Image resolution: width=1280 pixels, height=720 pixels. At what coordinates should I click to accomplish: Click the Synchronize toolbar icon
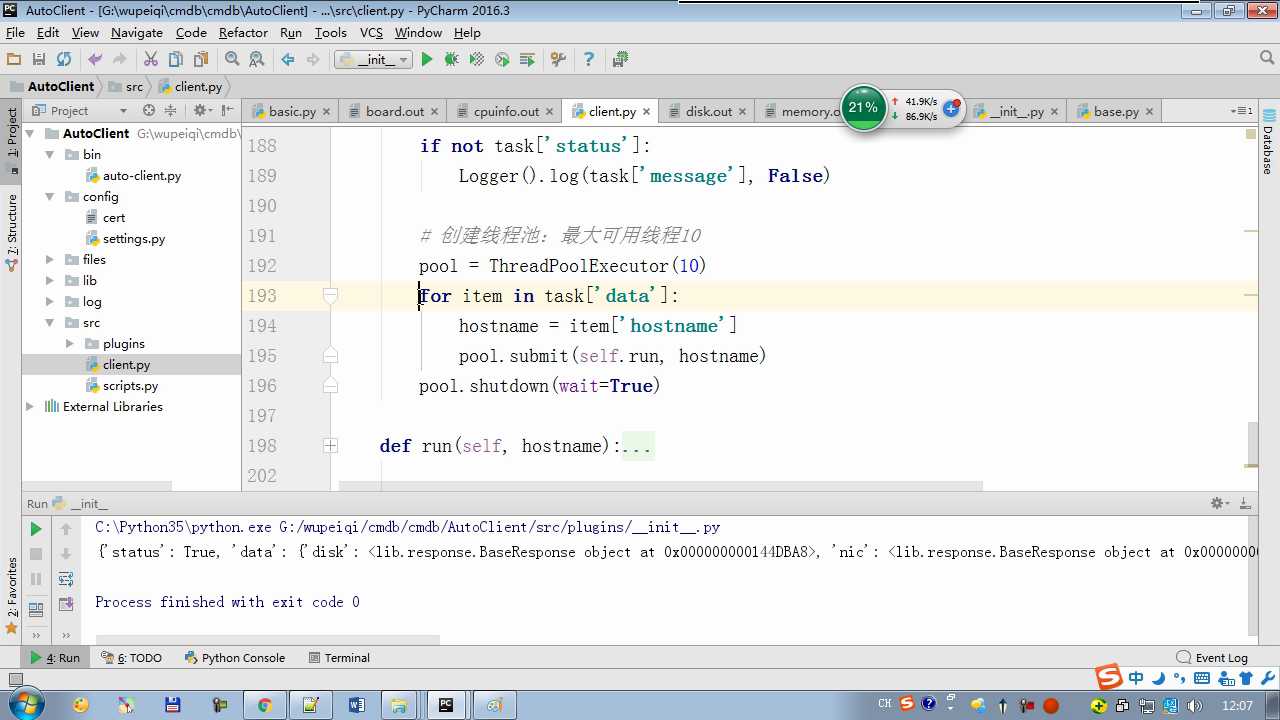[64, 60]
